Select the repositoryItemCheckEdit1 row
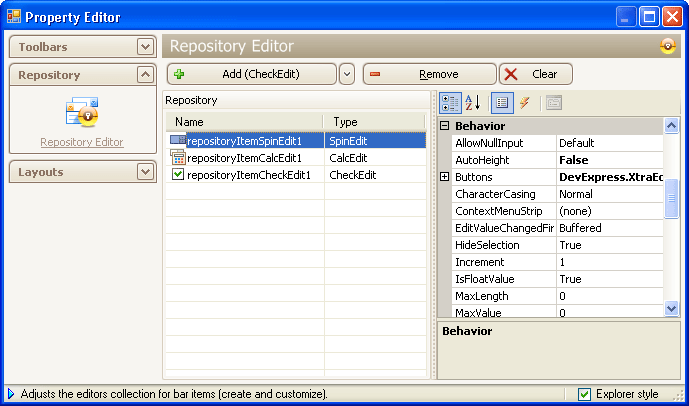 pos(296,175)
